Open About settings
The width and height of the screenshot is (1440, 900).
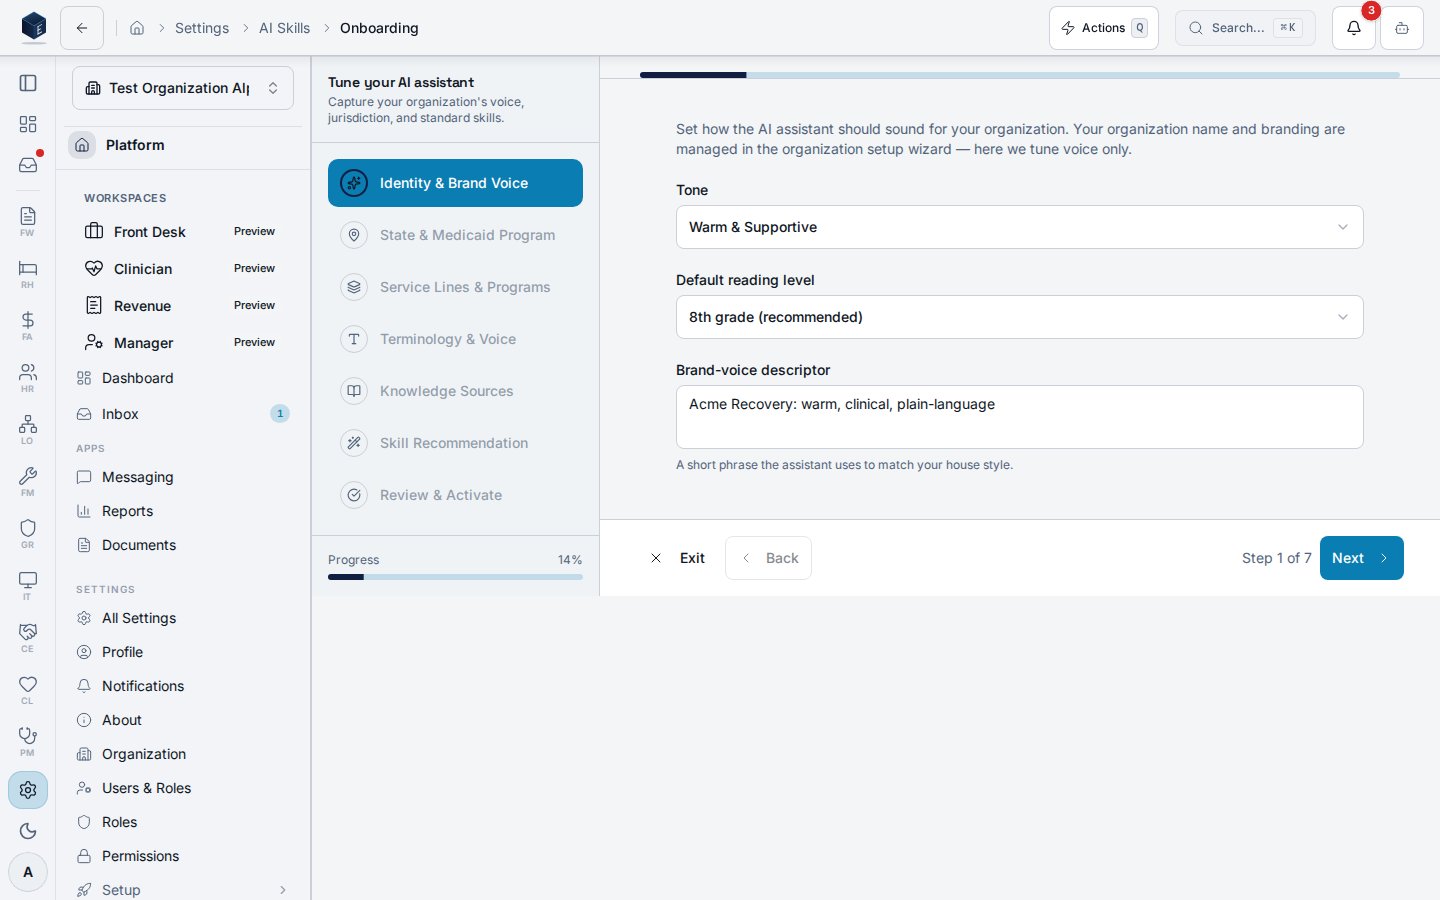tap(183, 720)
